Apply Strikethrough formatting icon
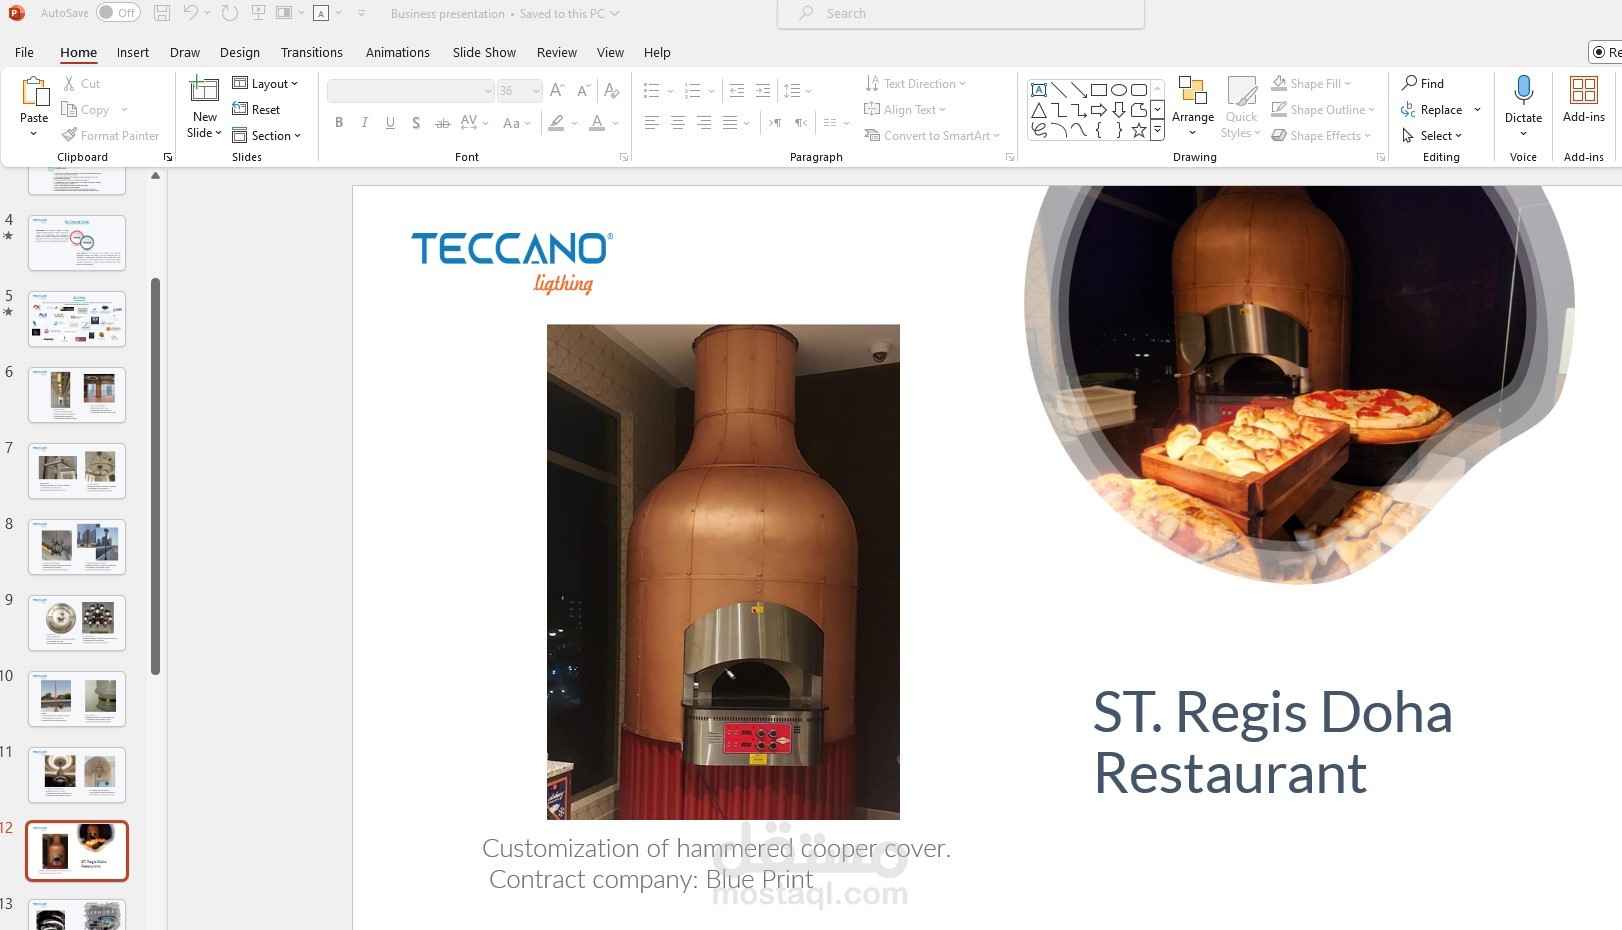Screen dimensions: 1622x930 (x=442, y=123)
